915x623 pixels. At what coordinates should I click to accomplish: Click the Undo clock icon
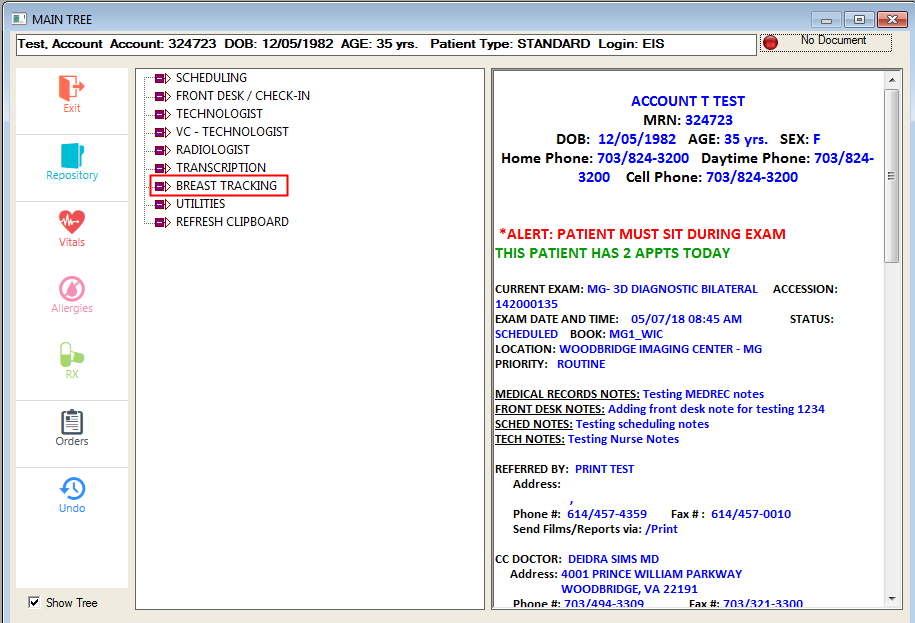pyautogui.click(x=72, y=489)
